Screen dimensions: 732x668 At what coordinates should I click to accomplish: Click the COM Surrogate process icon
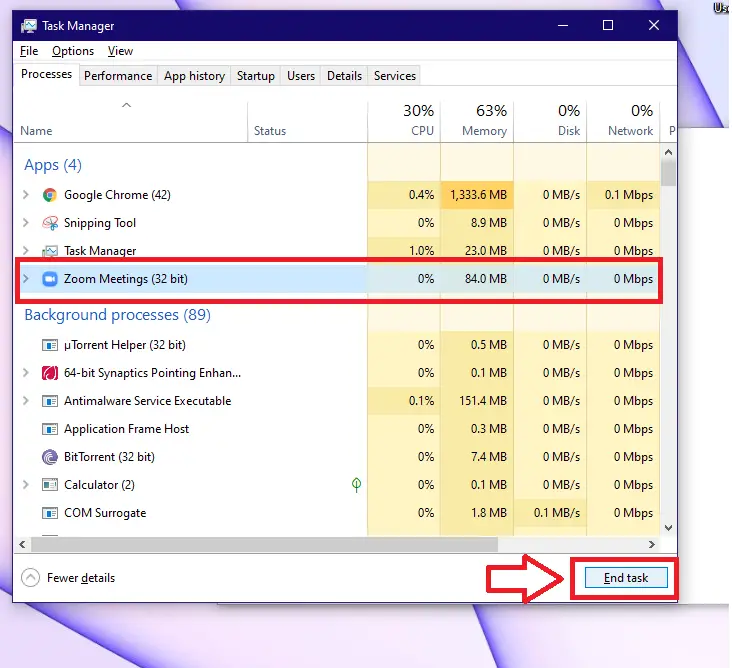[49, 513]
